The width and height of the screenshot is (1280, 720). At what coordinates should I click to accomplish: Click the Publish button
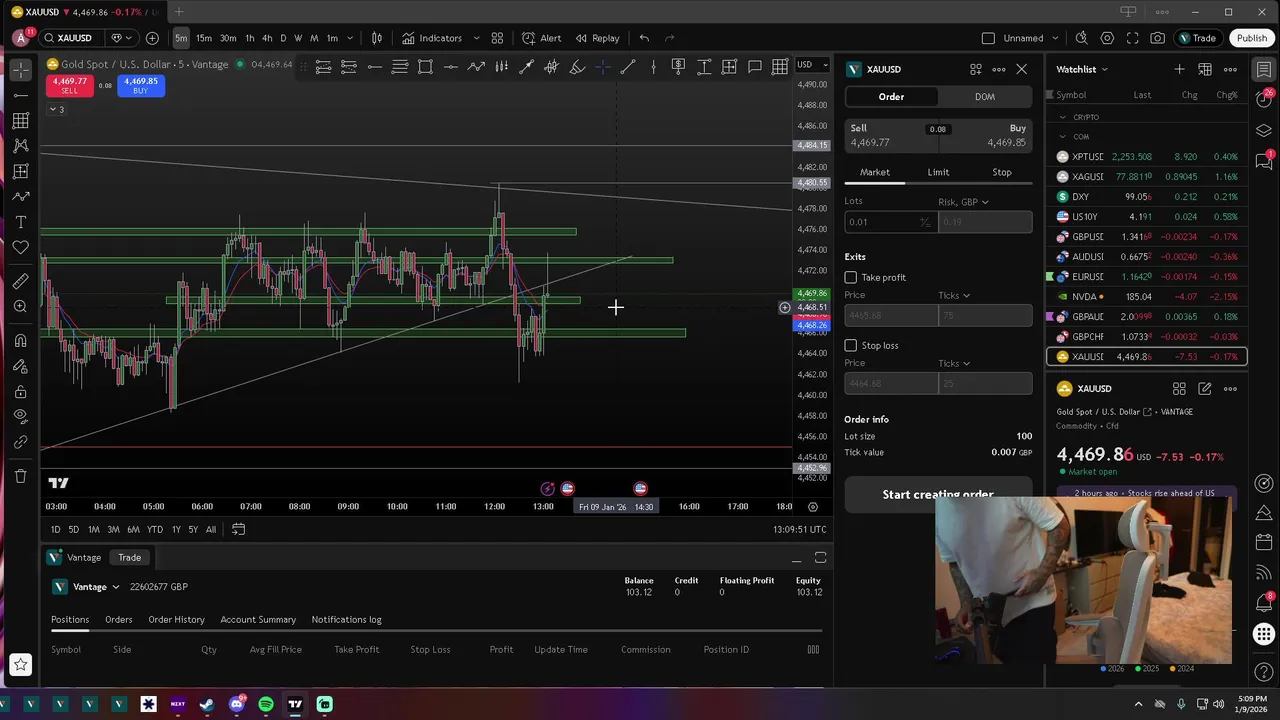tap(1251, 38)
